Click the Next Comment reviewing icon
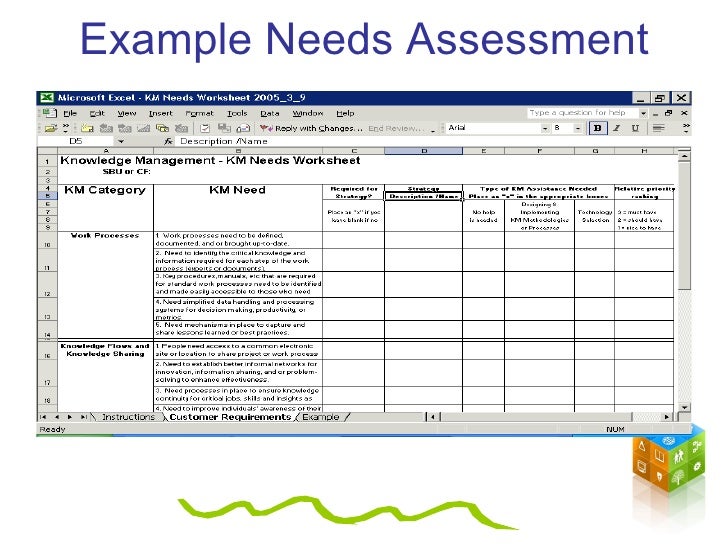 (124, 128)
